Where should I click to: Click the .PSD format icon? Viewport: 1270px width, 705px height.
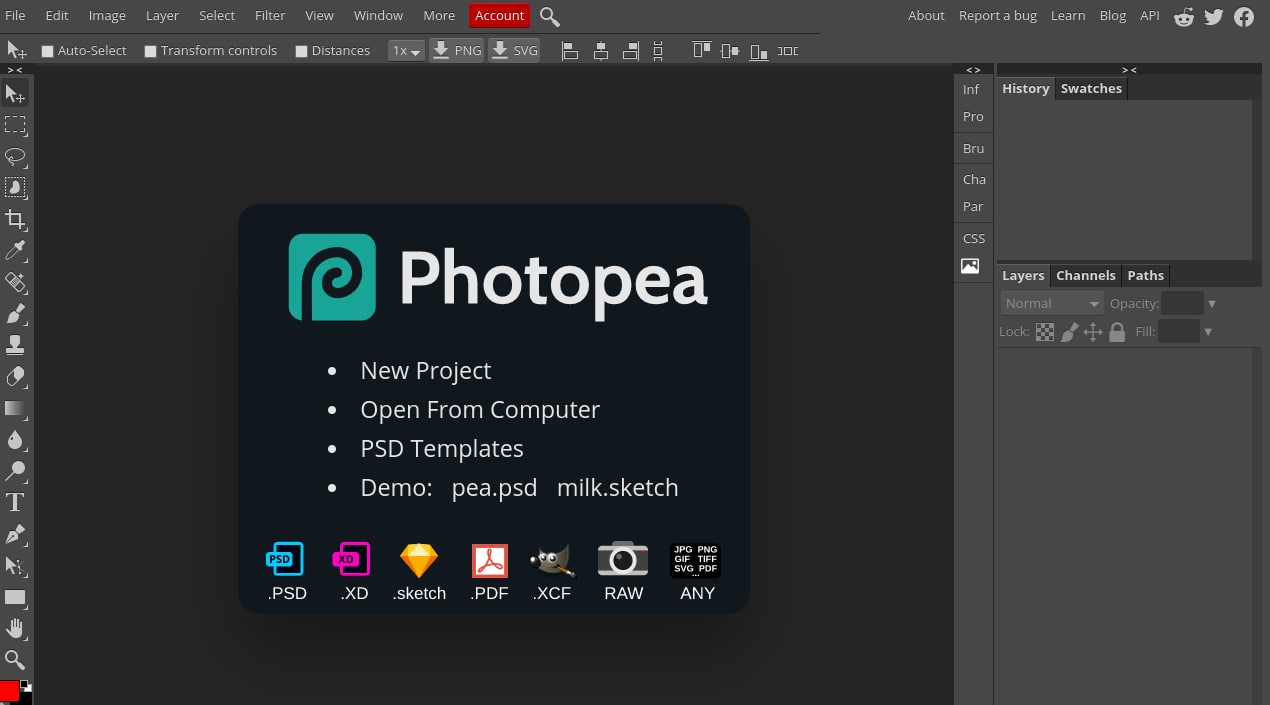click(285, 560)
